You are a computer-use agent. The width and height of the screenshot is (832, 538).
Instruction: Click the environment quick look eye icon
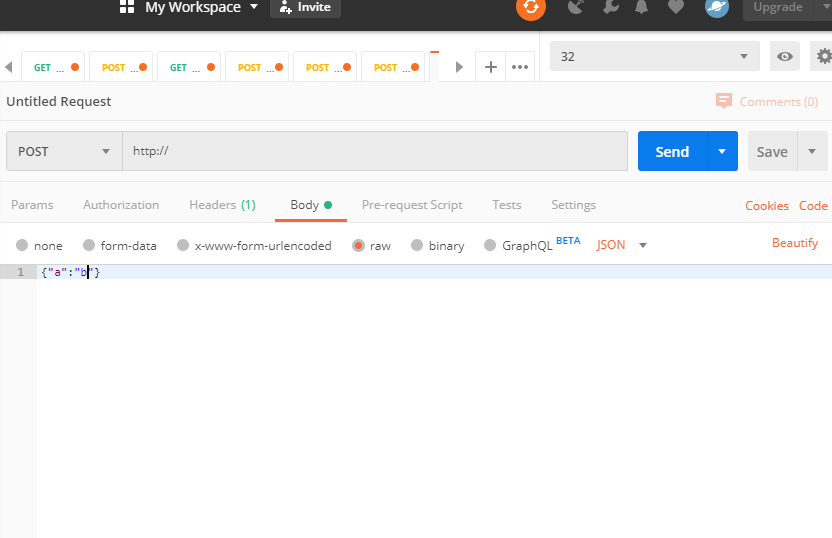tap(785, 56)
